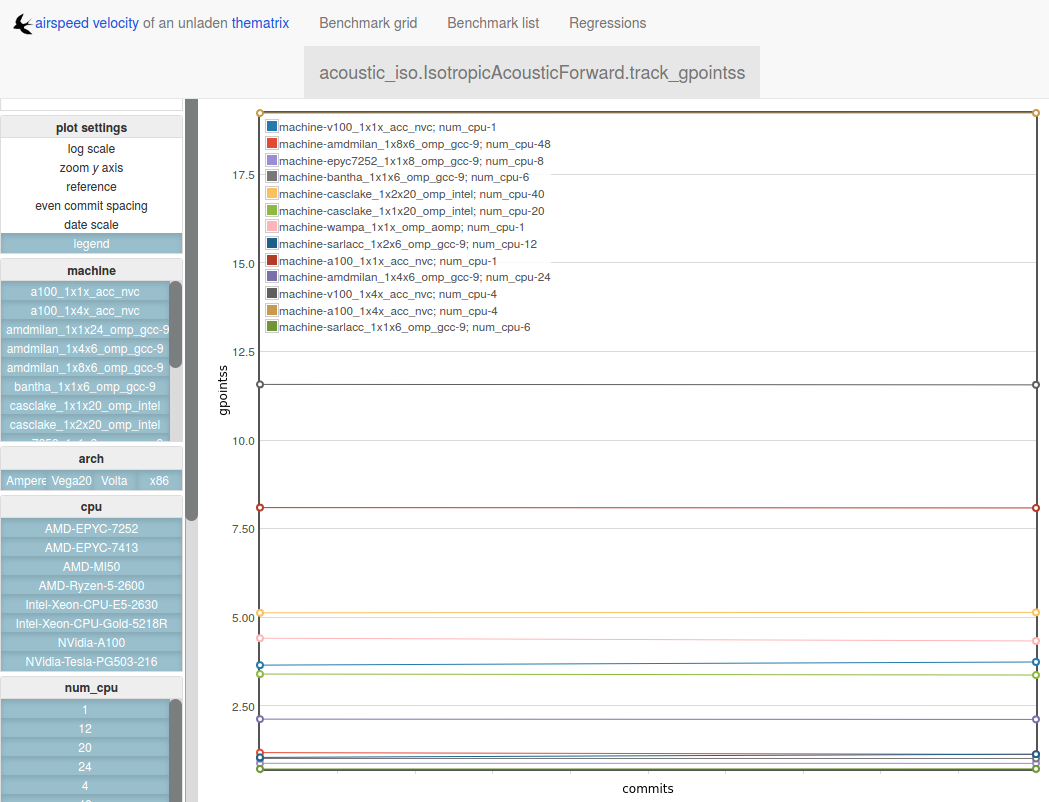Click legend swatch for machine-v100_1x1x_acc_nvc
Viewport: 1049px width, 802px height.
click(x=272, y=126)
